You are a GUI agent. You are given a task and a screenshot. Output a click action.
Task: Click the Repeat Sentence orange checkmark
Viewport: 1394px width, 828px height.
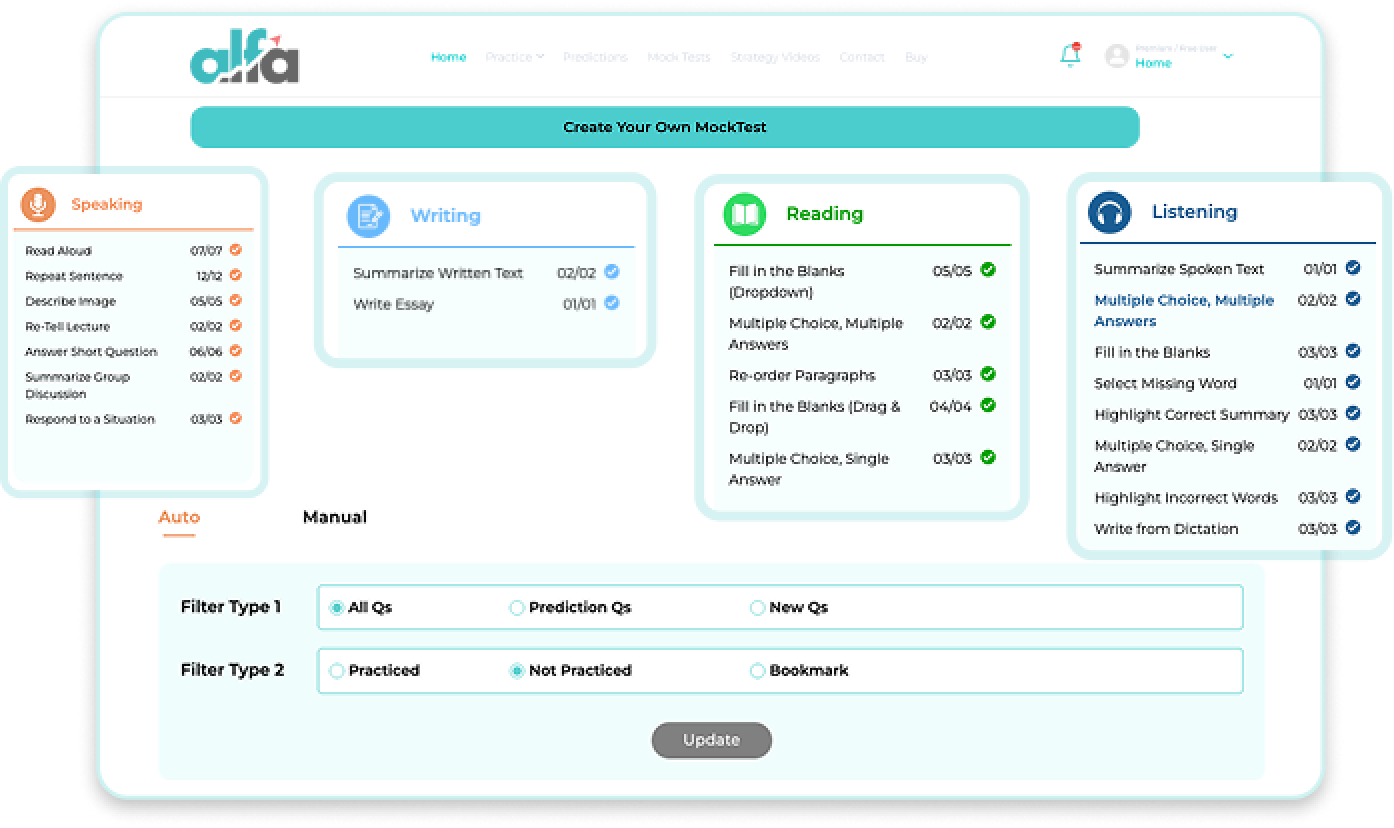(x=236, y=275)
